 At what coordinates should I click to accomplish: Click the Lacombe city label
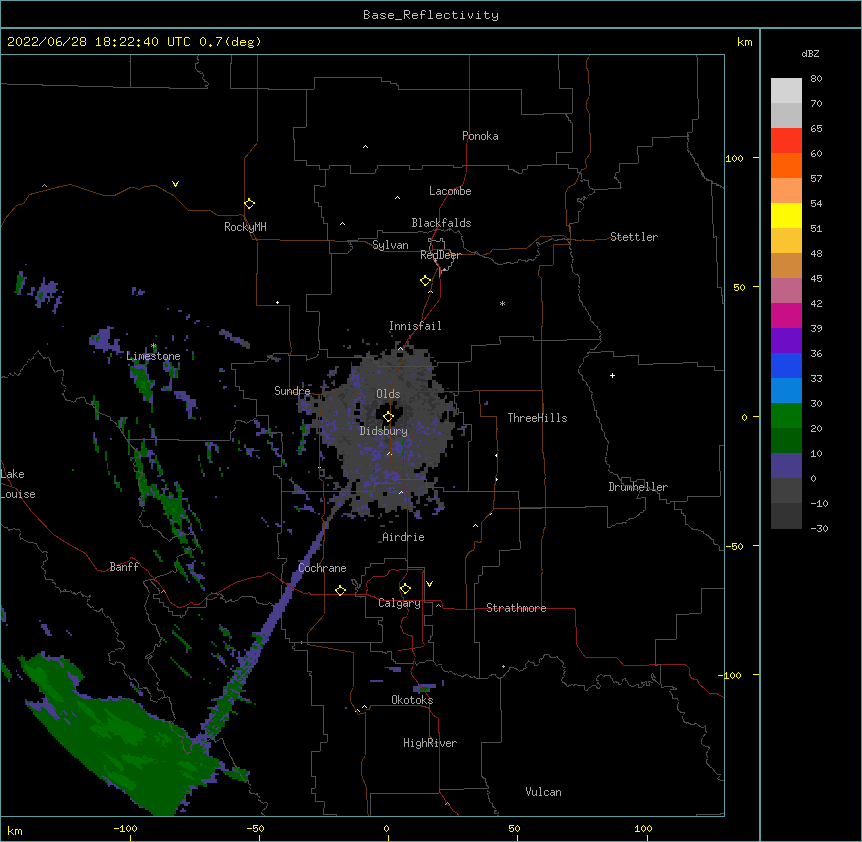coord(450,191)
